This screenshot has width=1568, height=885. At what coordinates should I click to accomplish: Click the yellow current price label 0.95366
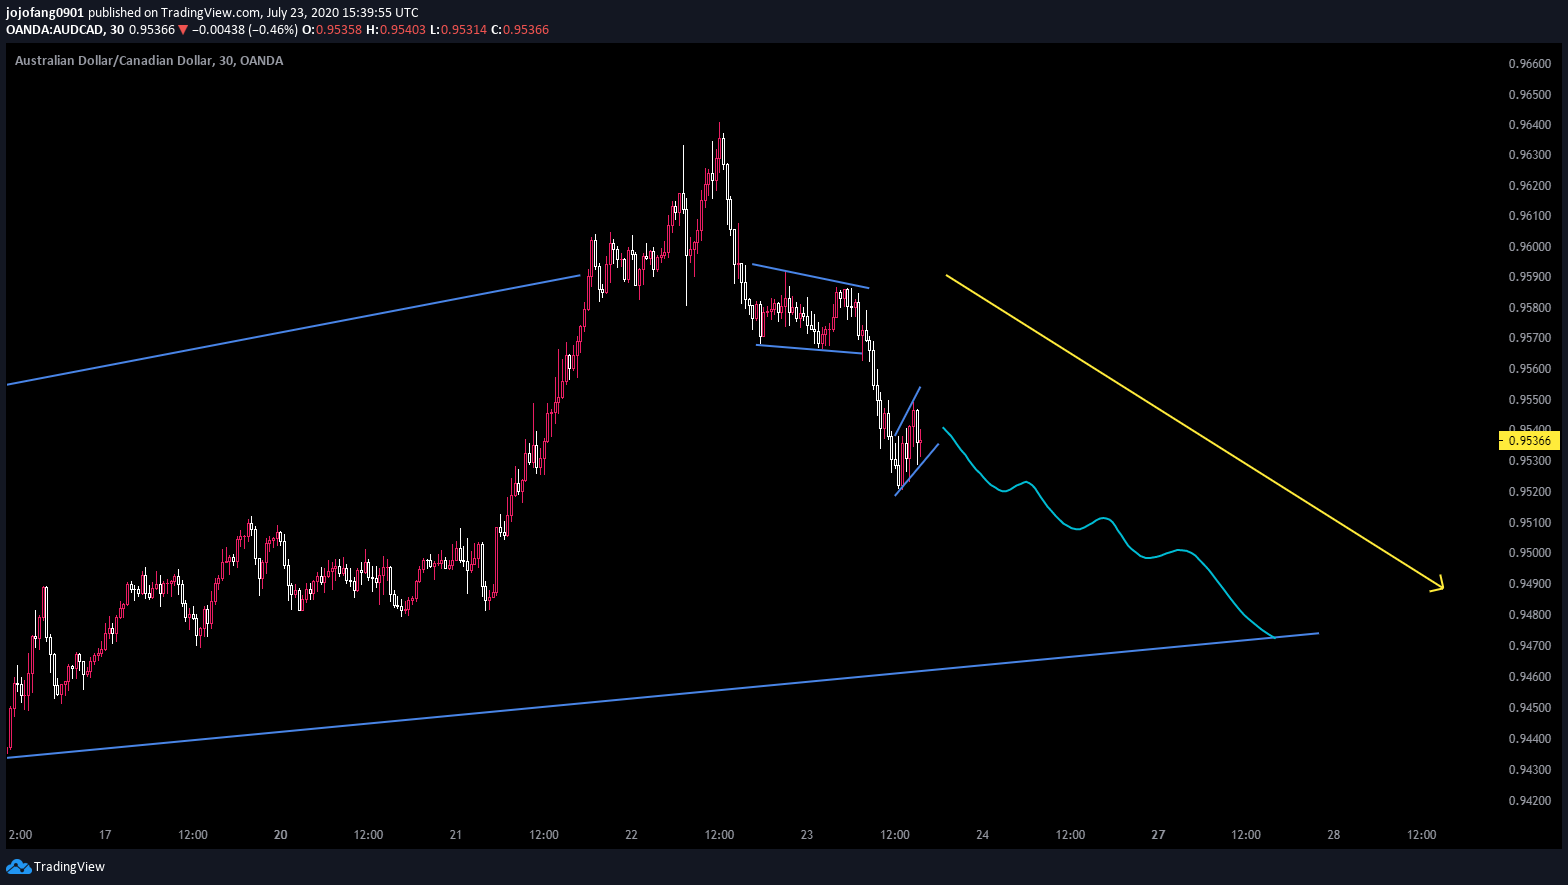(1529, 440)
